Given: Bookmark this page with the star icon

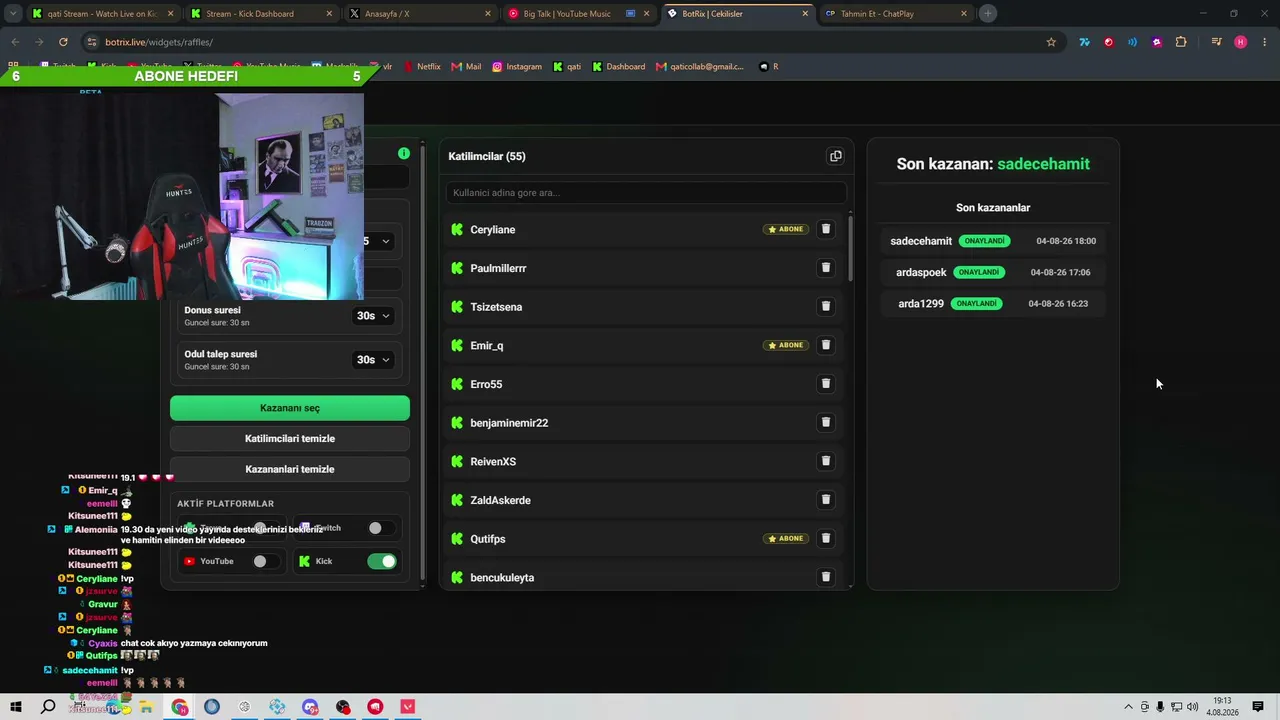Looking at the screenshot, I should point(1051,42).
